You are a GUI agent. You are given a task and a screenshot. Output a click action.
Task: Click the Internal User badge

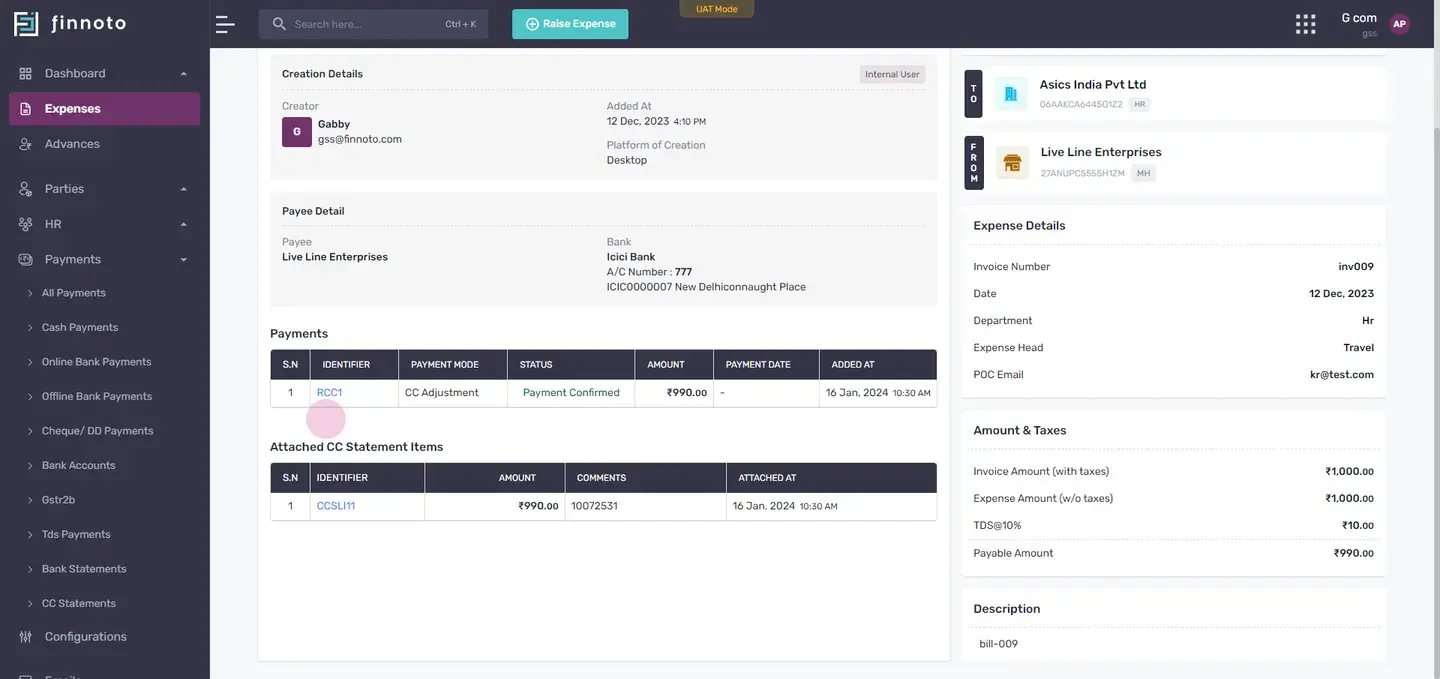click(892, 74)
